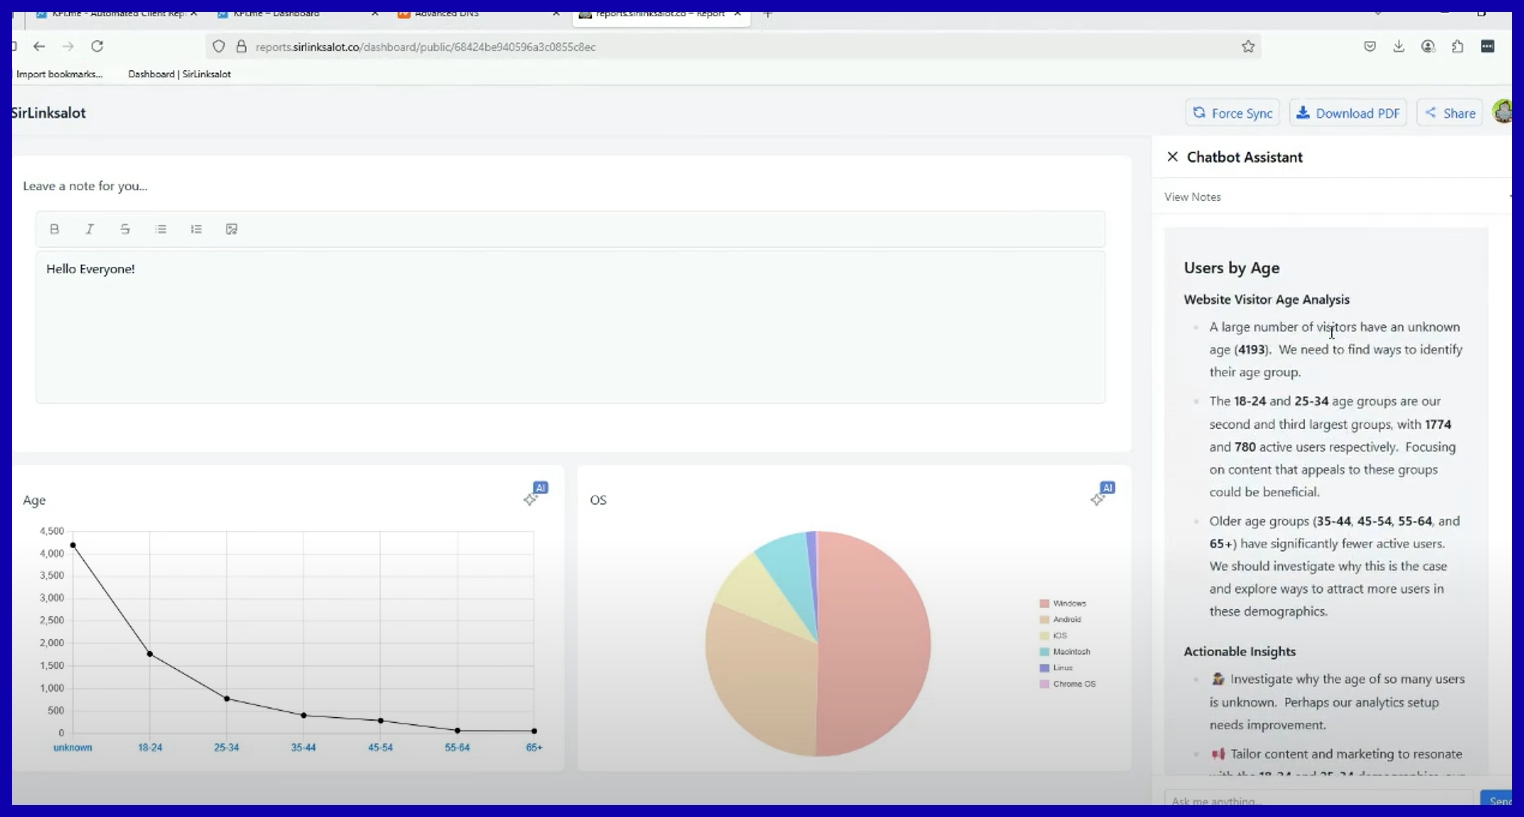The width and height of the screenshot is (1524, 817).
Task: Open the user avatar menu
Action: (1502, 112)
